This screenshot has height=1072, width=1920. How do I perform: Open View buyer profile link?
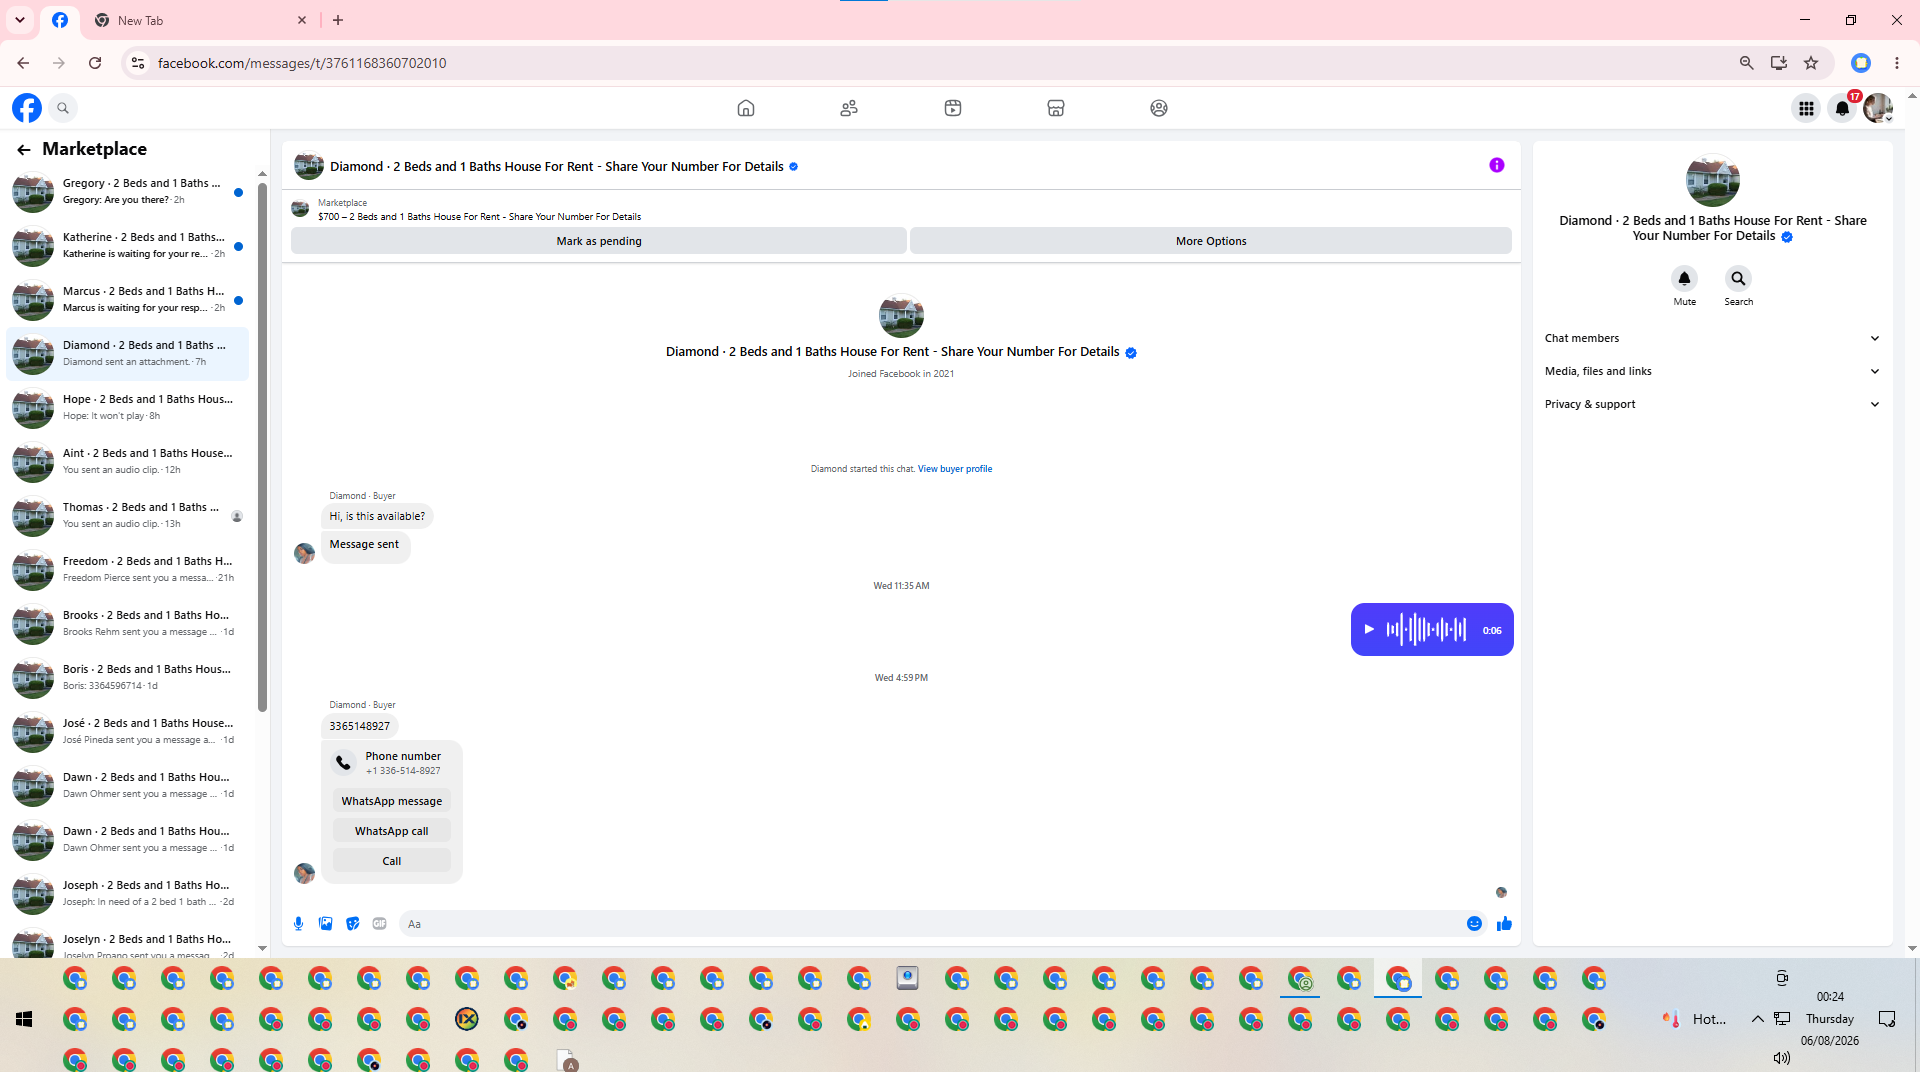(x=955, y=469)
